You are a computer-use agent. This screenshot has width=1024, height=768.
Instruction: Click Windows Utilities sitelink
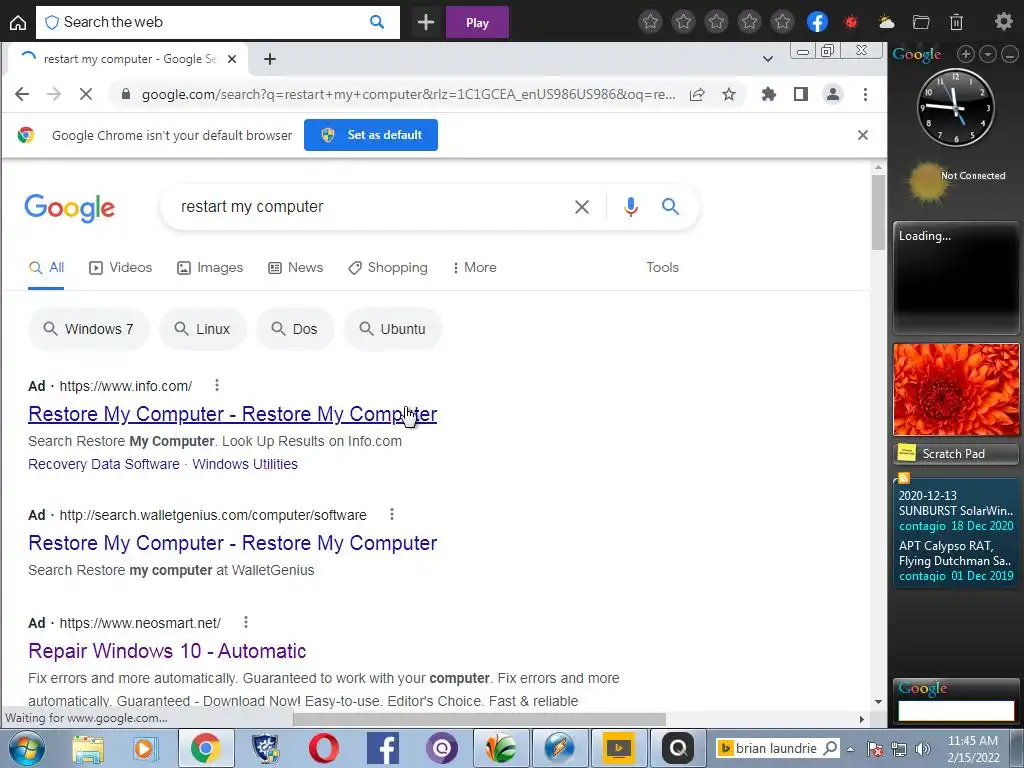tap(245, 464)
